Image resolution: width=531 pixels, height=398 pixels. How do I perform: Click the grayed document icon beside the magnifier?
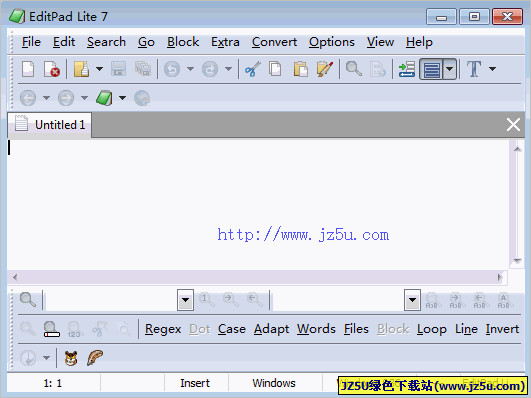[x=377, y=69]
